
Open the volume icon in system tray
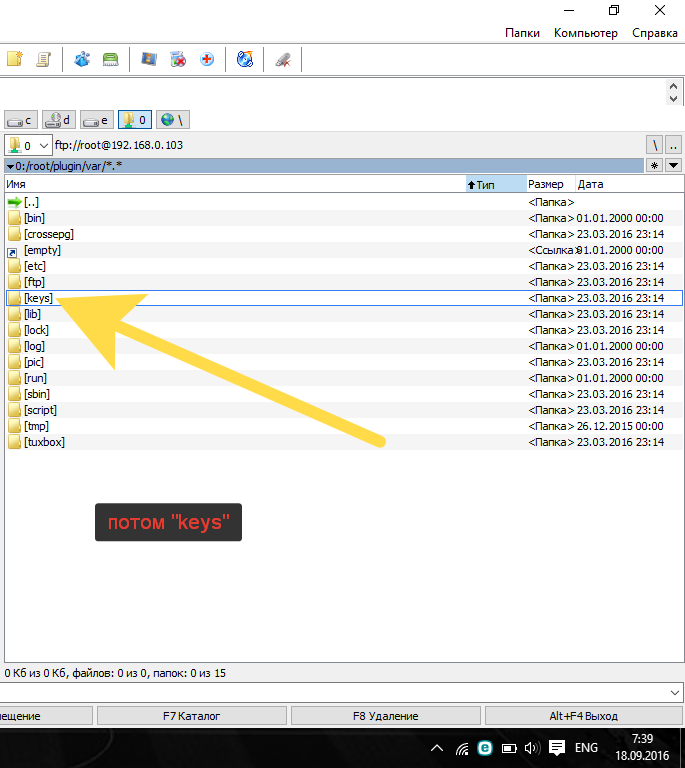point(531,748)
